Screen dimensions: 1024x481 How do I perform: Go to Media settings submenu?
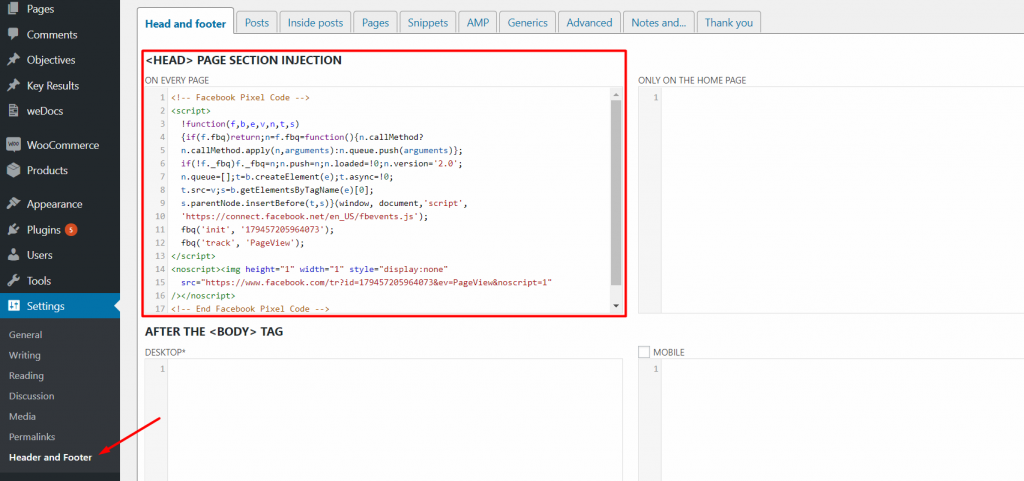[22, 416]
